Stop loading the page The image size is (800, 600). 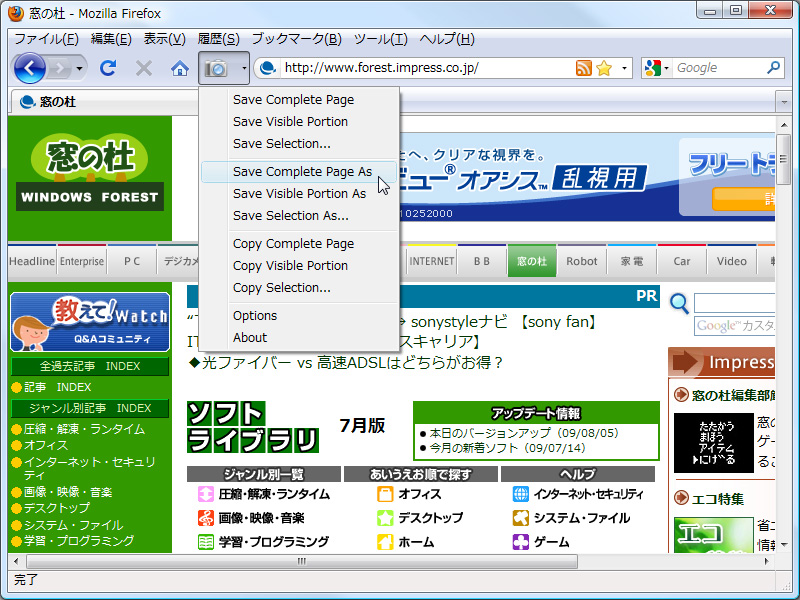tap(143, 68)
